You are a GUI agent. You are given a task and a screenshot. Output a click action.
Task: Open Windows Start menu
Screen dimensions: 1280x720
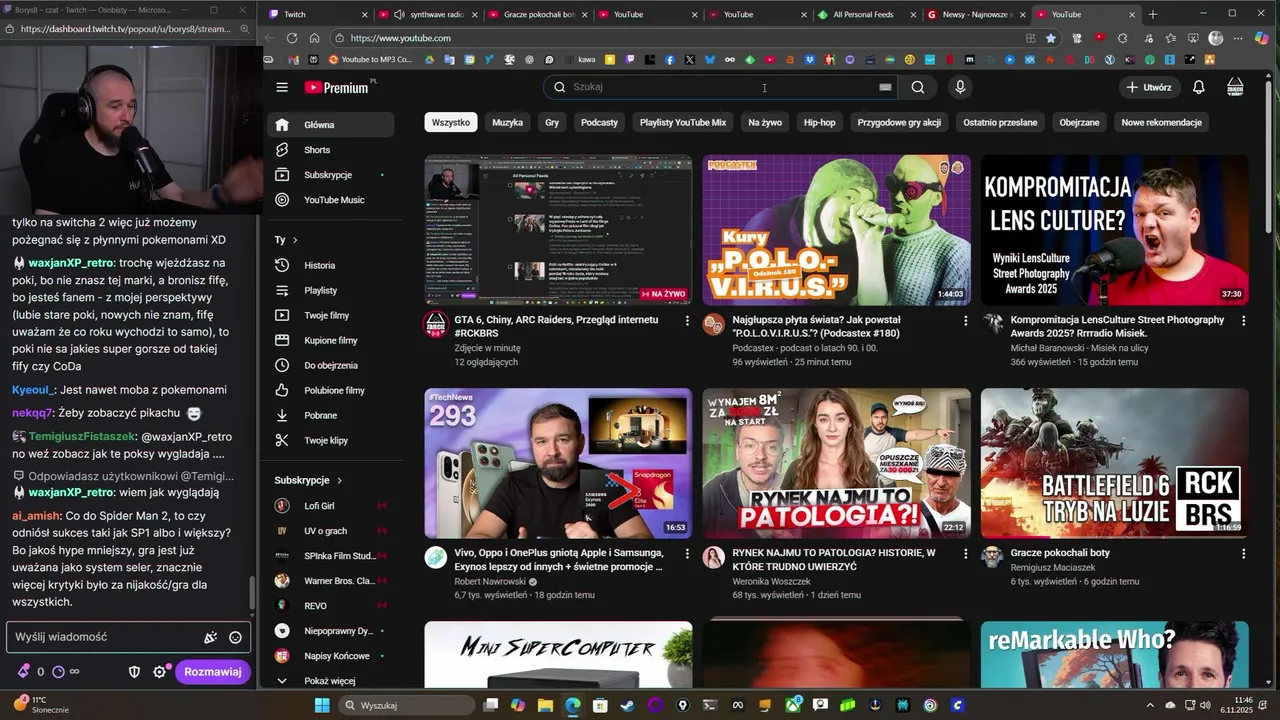pos(322,705)
